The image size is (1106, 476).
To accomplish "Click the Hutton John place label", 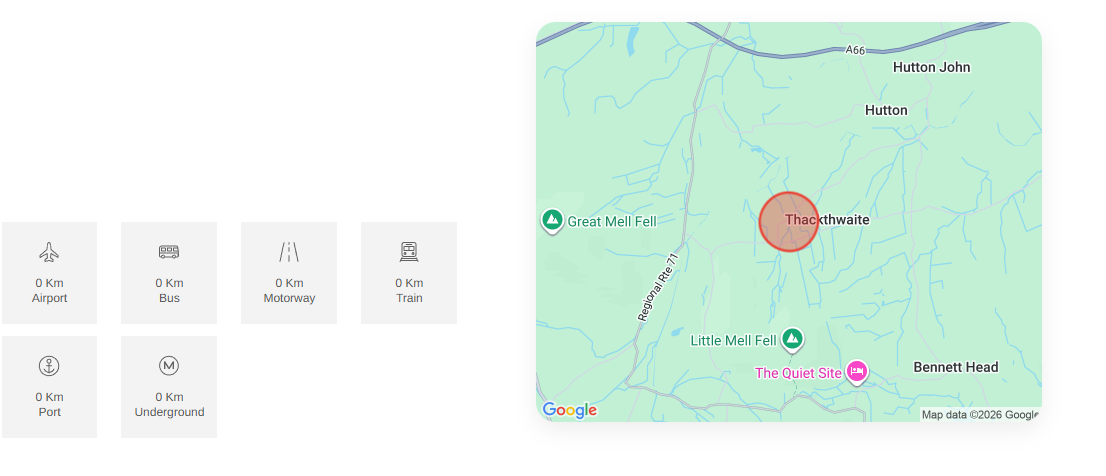I will pyautogui.click(x=931, y=67).
